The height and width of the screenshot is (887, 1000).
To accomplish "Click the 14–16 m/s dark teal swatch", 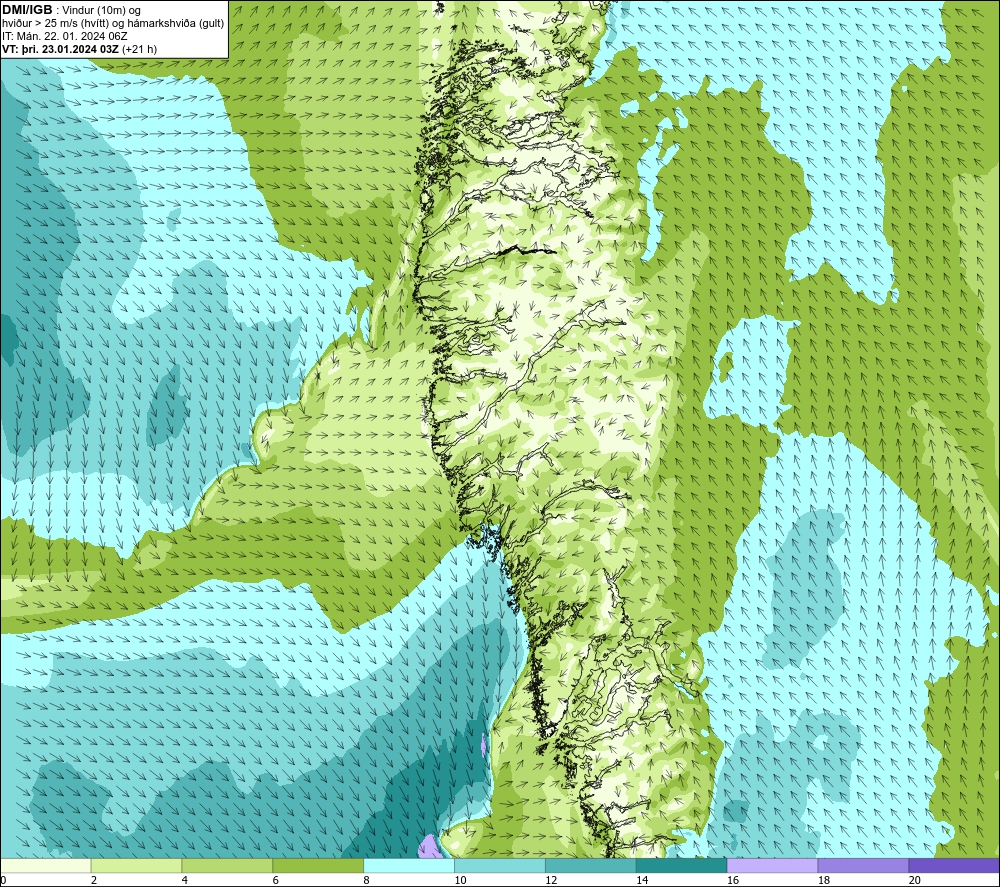I will pos(682,866).
